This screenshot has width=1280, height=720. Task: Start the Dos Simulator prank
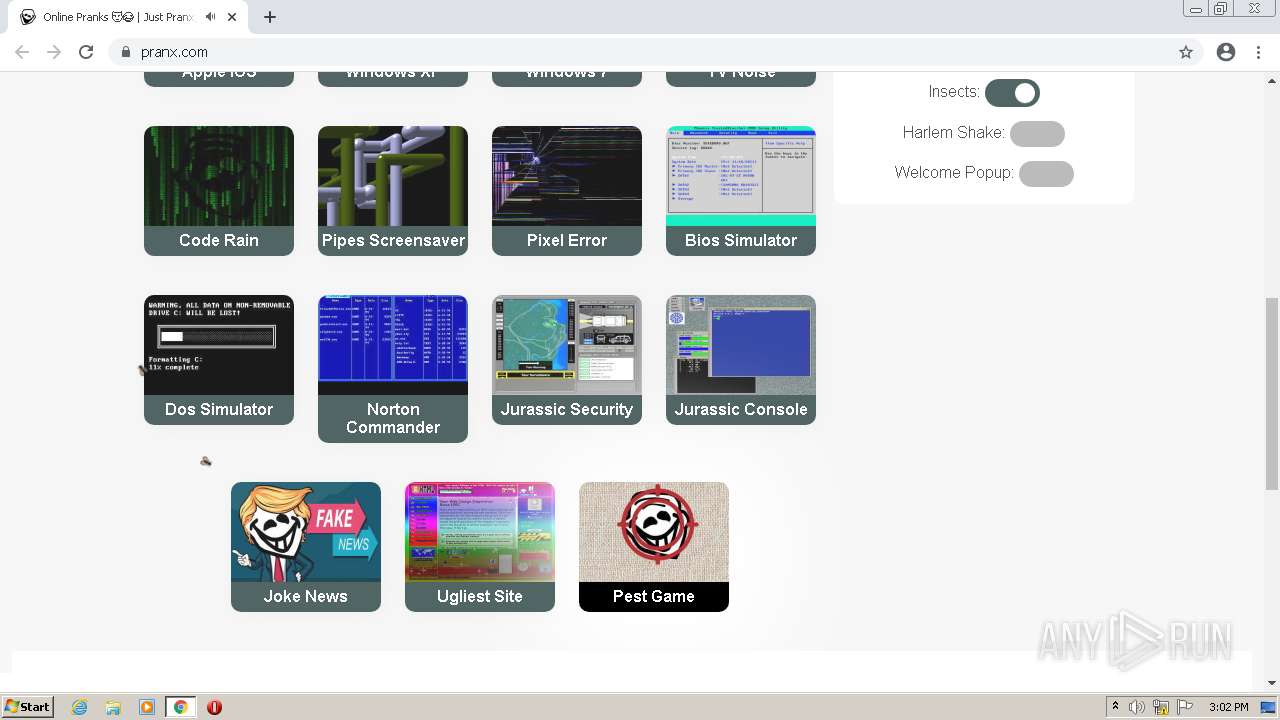click(x=219, y=360)
